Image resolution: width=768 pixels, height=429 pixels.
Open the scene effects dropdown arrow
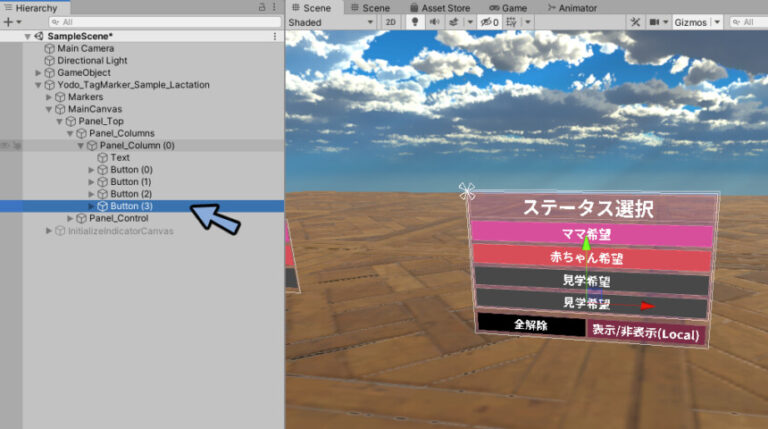(470, 23)
